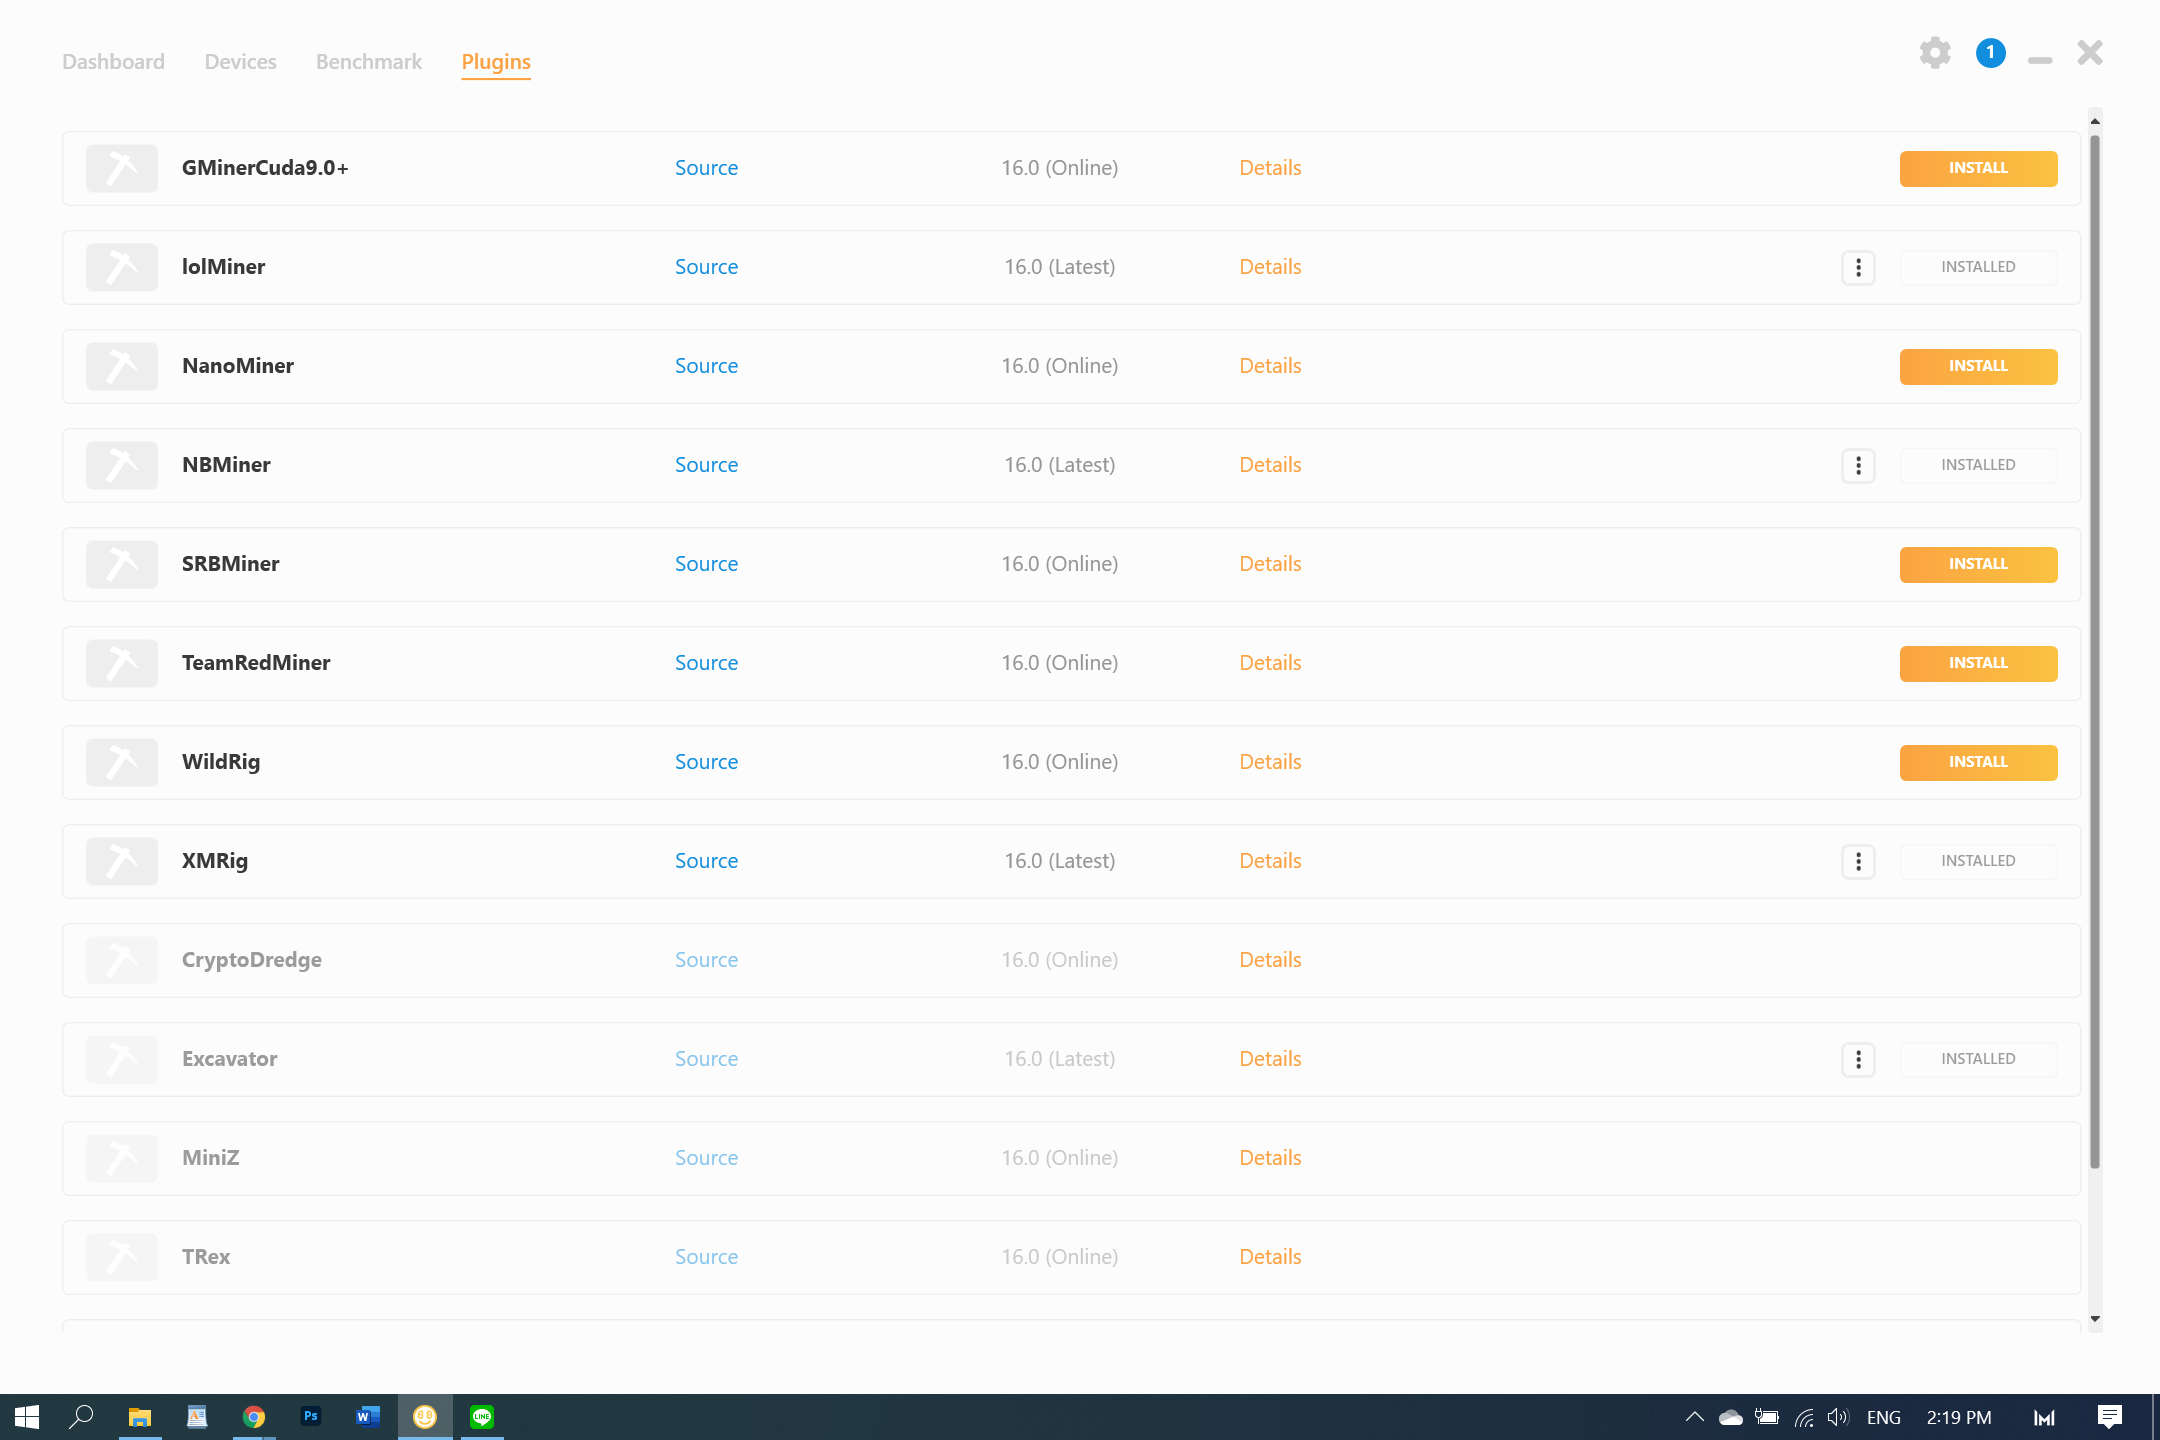View Details for TeamRedMiner
This screenshot has width=2160, height=1440.
tap(1270, 663)
